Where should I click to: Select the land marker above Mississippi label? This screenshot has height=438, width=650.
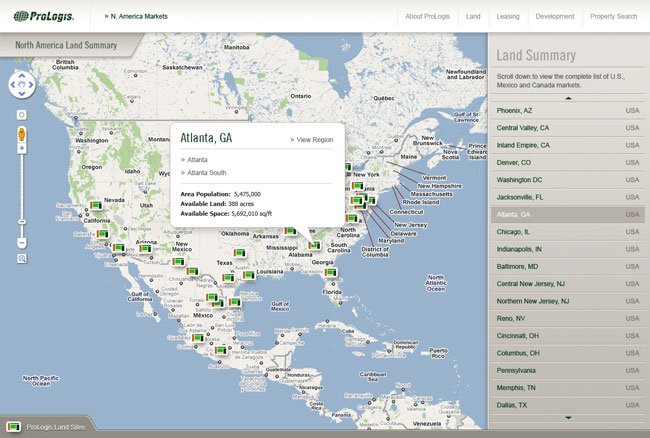coord(290,231)
